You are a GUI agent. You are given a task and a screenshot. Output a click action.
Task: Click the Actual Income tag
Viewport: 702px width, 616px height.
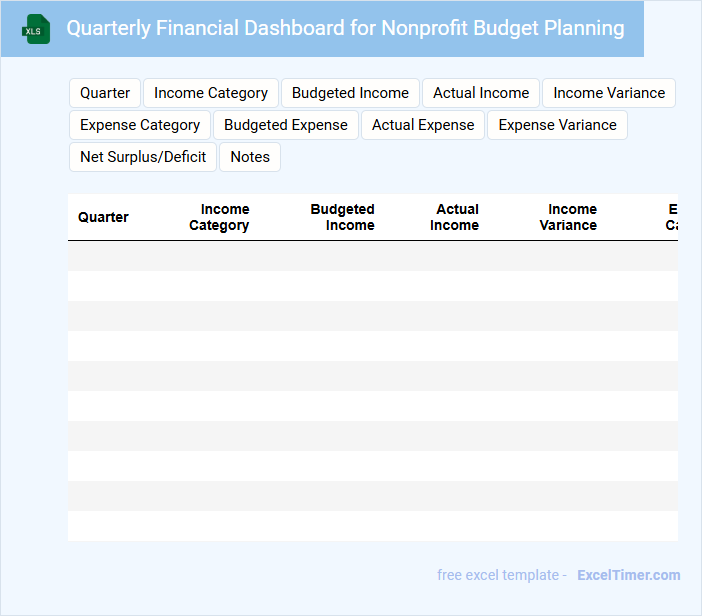[x=481, y=93]
